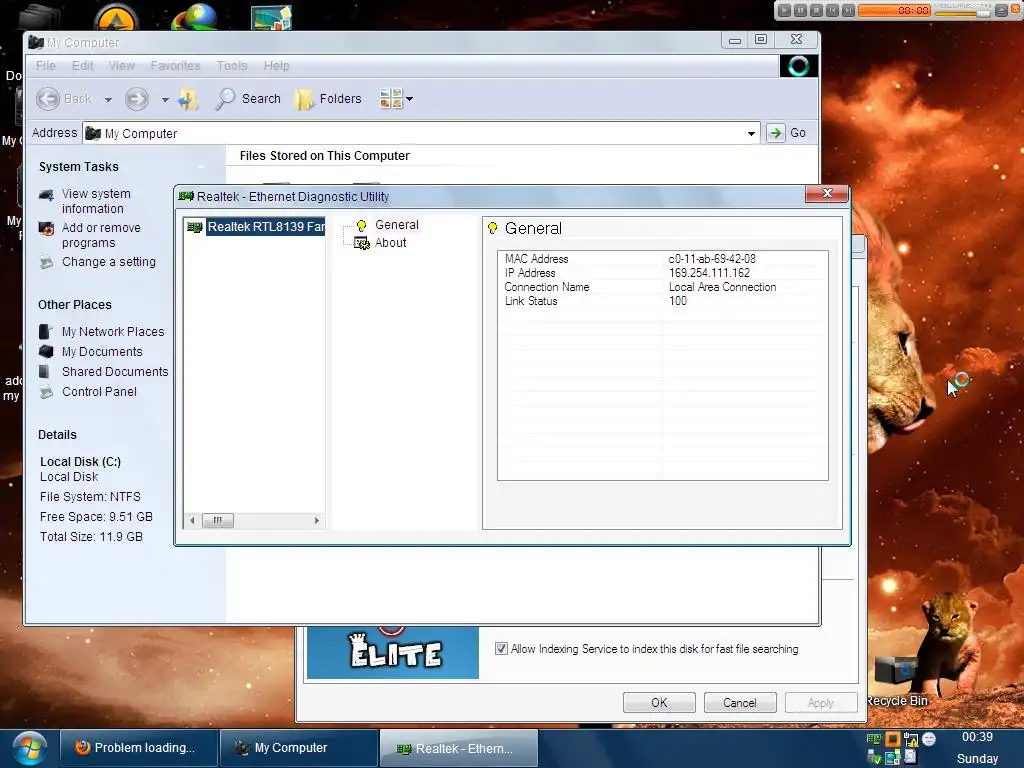Click the About icon in the Realtek tree
The height and width of the screenshot is (768, 1024).
pos(361,244)
